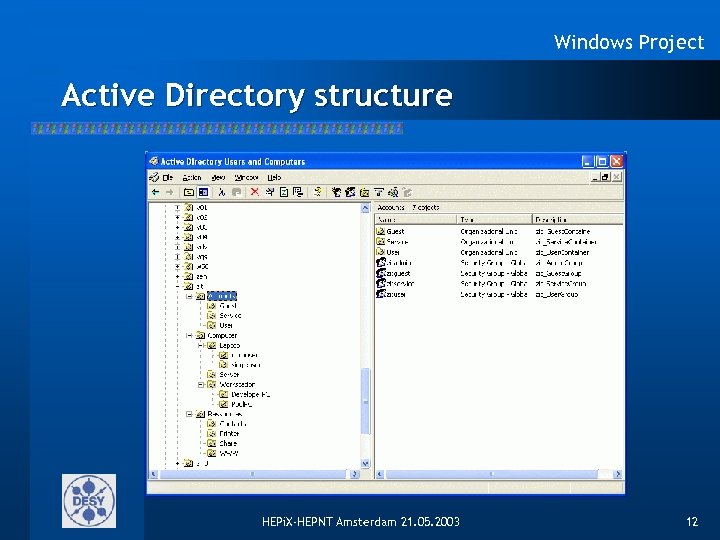Collapse the Accounts tree node
Screen dimensions: 720x540
click(x=189, y=297)
